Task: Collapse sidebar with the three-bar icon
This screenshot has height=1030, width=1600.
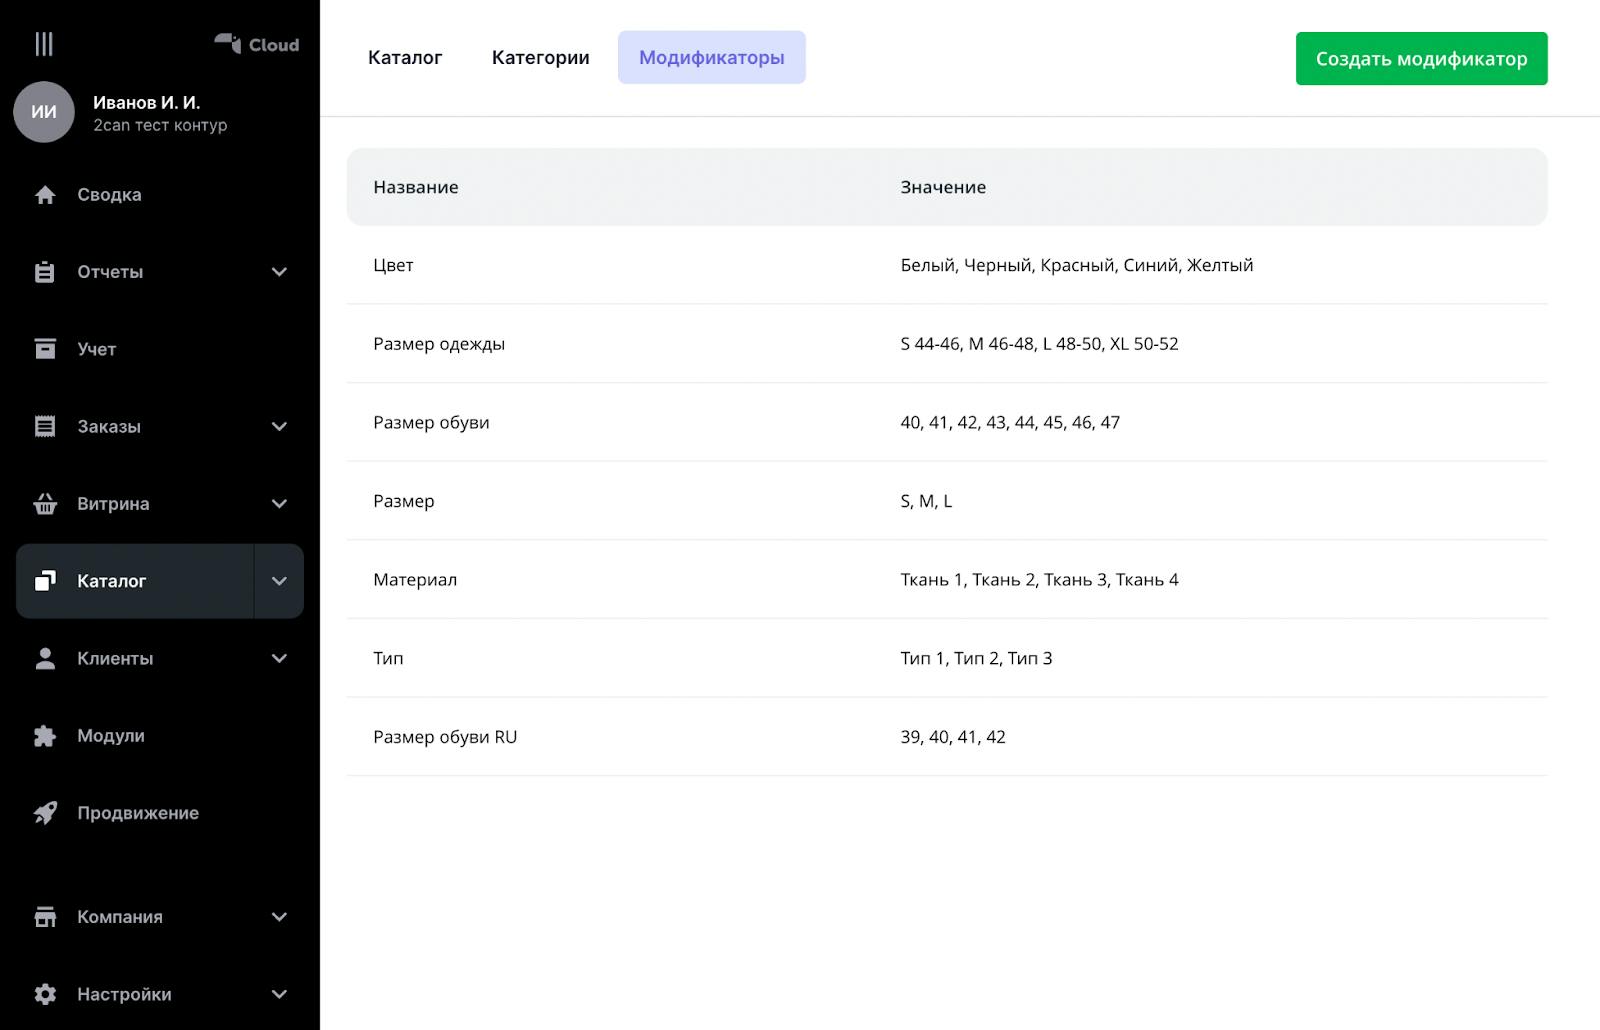Action: [x=44, y=44]
